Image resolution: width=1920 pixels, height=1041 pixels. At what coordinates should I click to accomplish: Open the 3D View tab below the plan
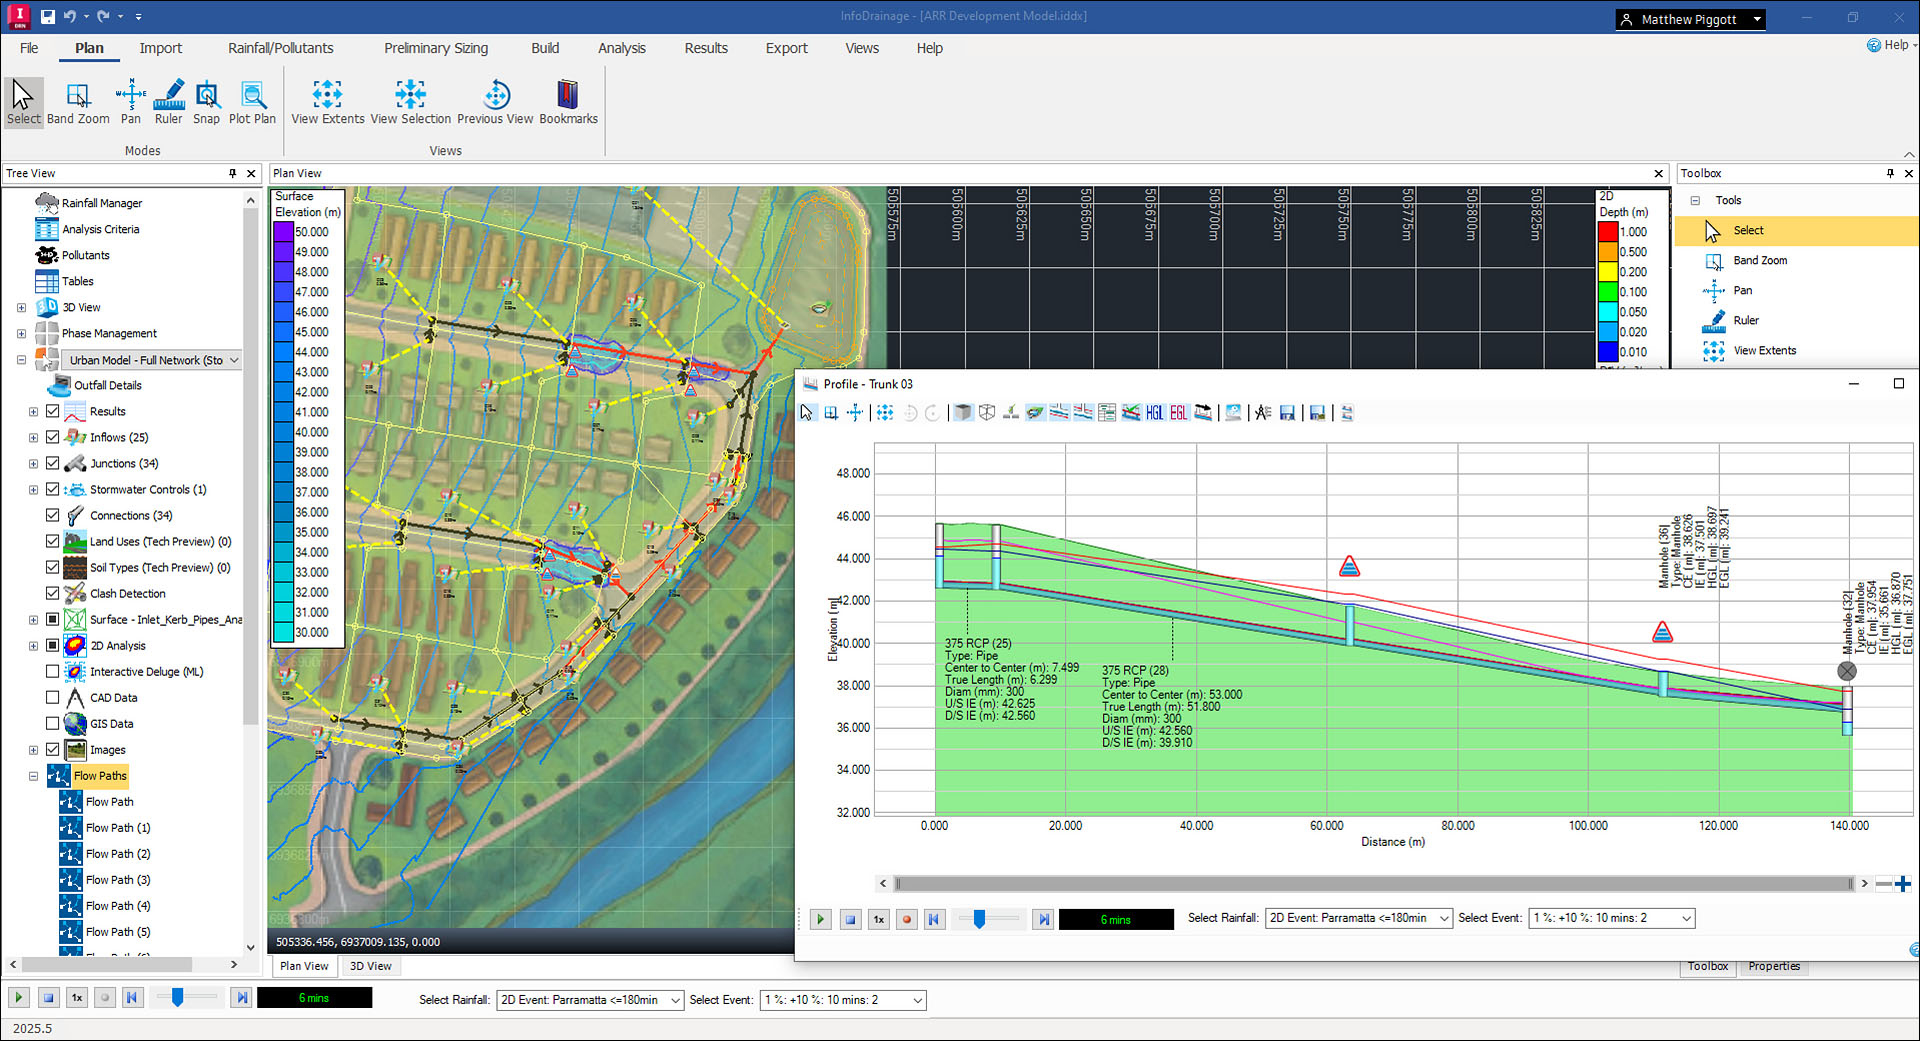pyautogui.click(x=371, y=965)
